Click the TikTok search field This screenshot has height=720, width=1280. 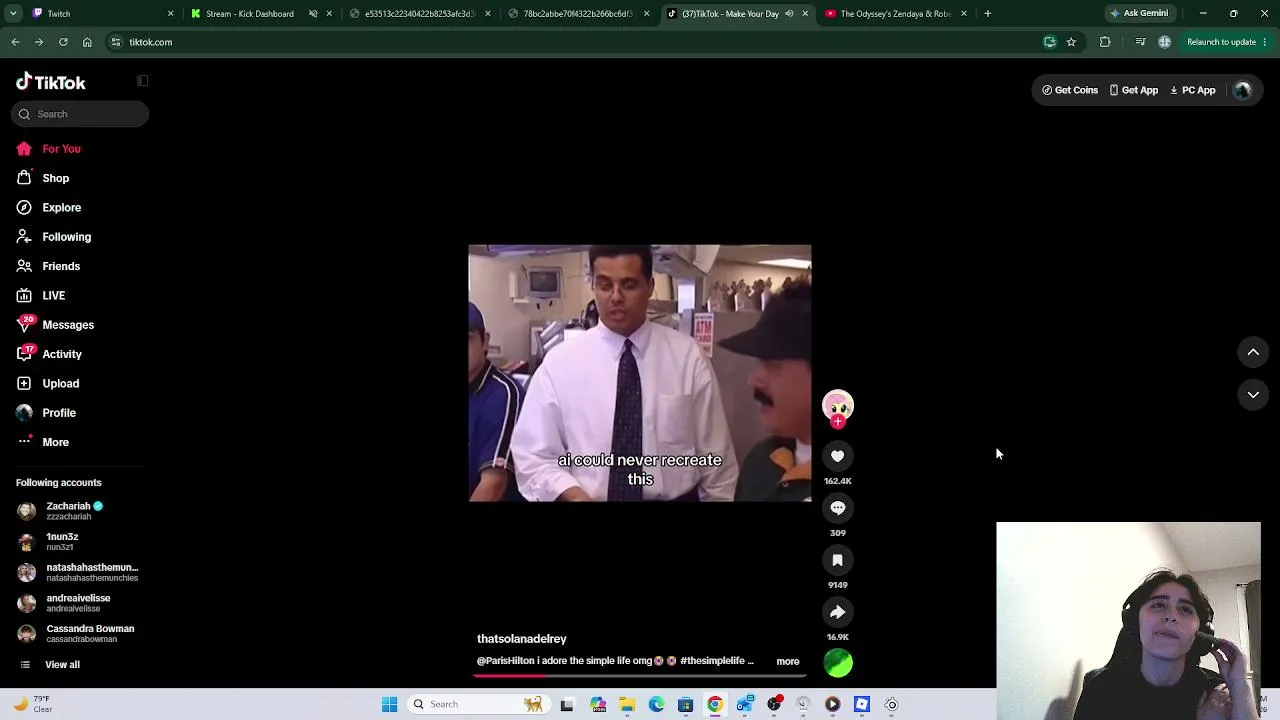pyautogui.click(x=80, y=114)
